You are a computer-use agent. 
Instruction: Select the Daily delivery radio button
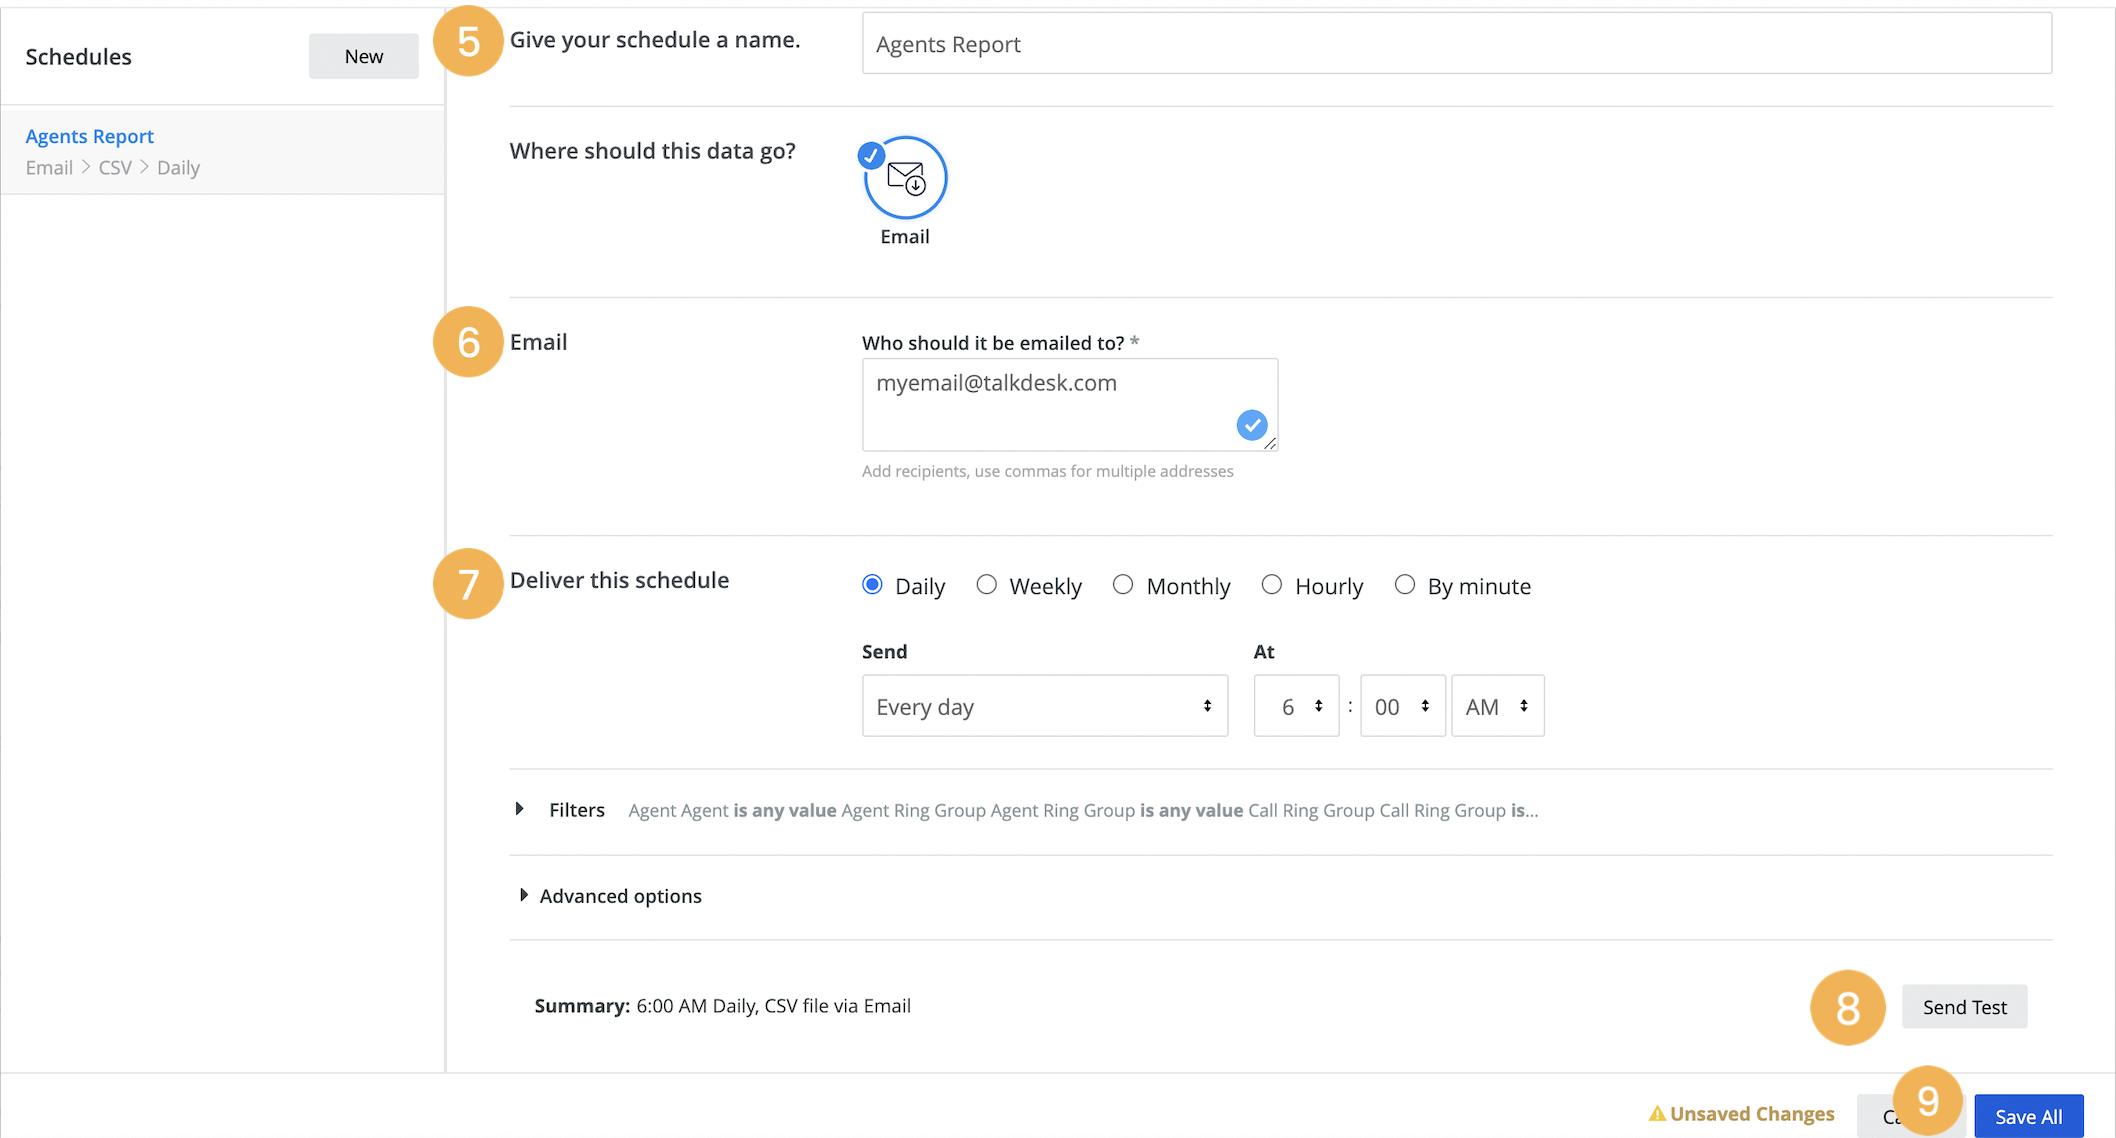click(x=872, y=585)
